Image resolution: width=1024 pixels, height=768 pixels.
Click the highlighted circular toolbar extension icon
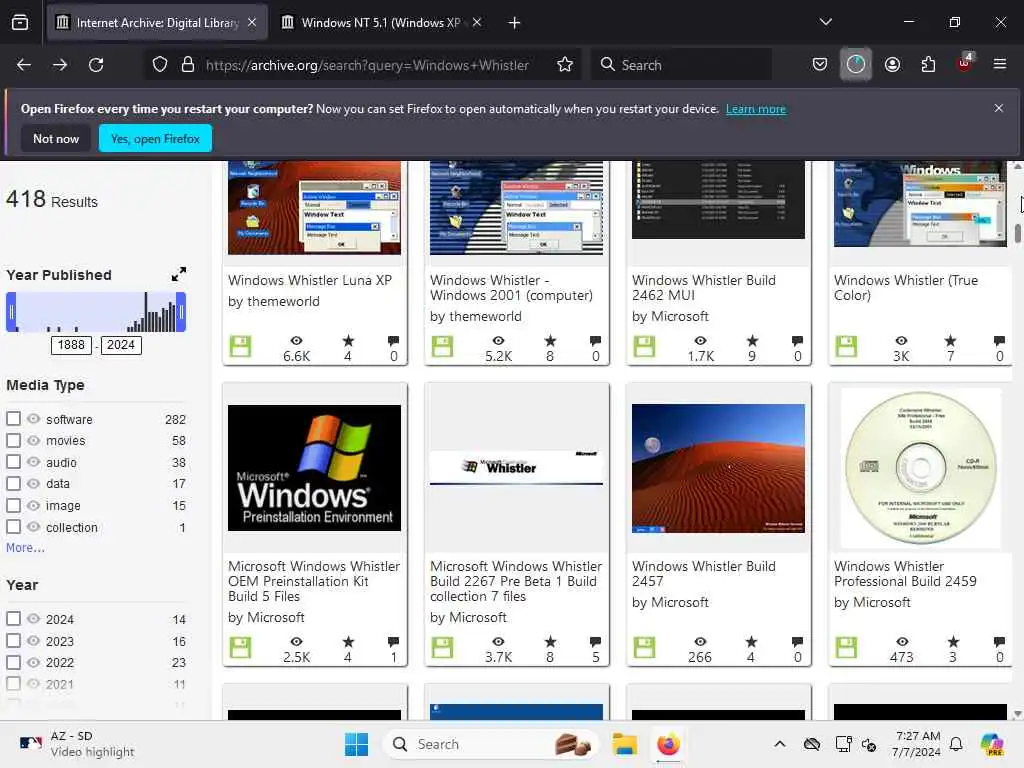(856, 65)
